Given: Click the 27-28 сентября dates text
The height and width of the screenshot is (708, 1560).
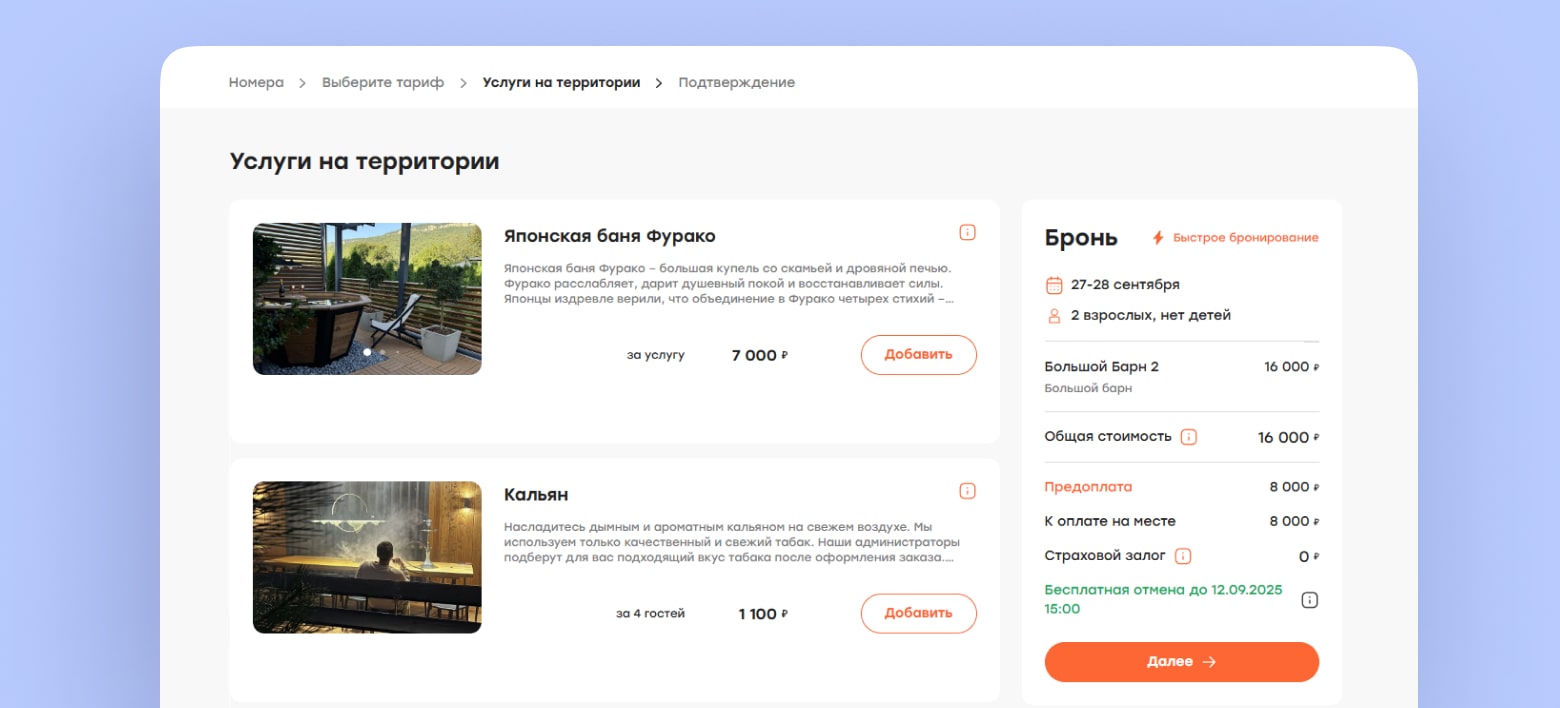Looking at the screenshot, I should point(1125,285).
